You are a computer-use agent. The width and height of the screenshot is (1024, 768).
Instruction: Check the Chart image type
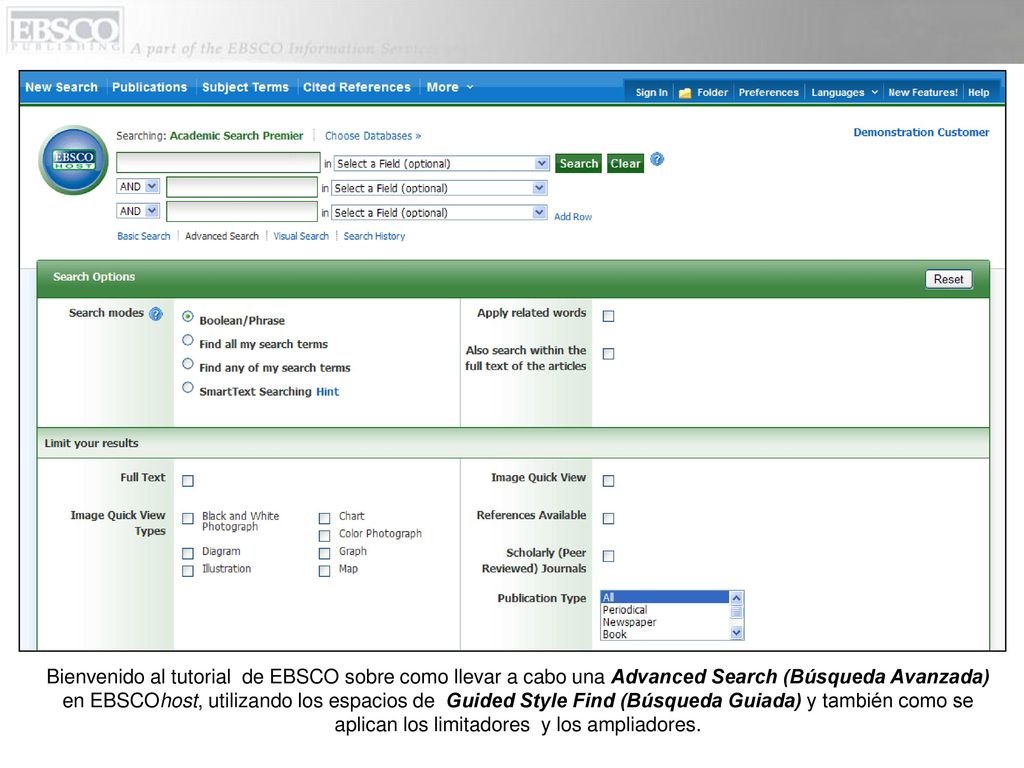click(325, 519)
